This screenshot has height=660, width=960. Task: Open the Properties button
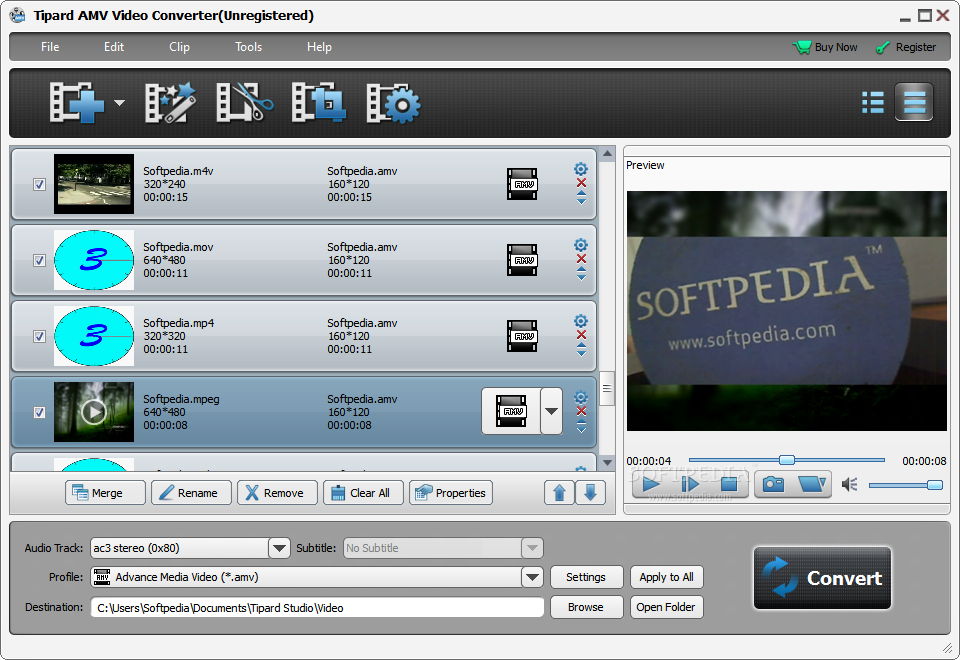tap(451, 493)
